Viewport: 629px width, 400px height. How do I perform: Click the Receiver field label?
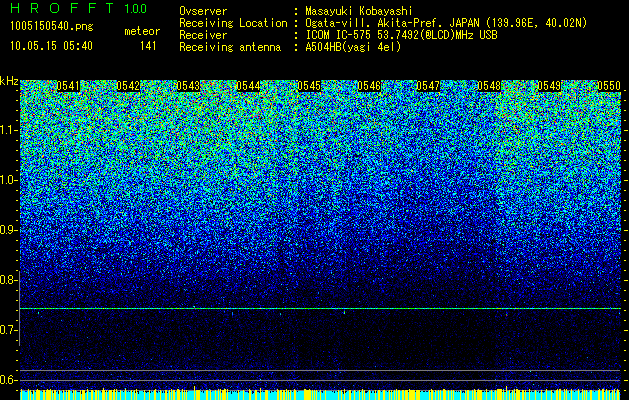click(203, 35)
